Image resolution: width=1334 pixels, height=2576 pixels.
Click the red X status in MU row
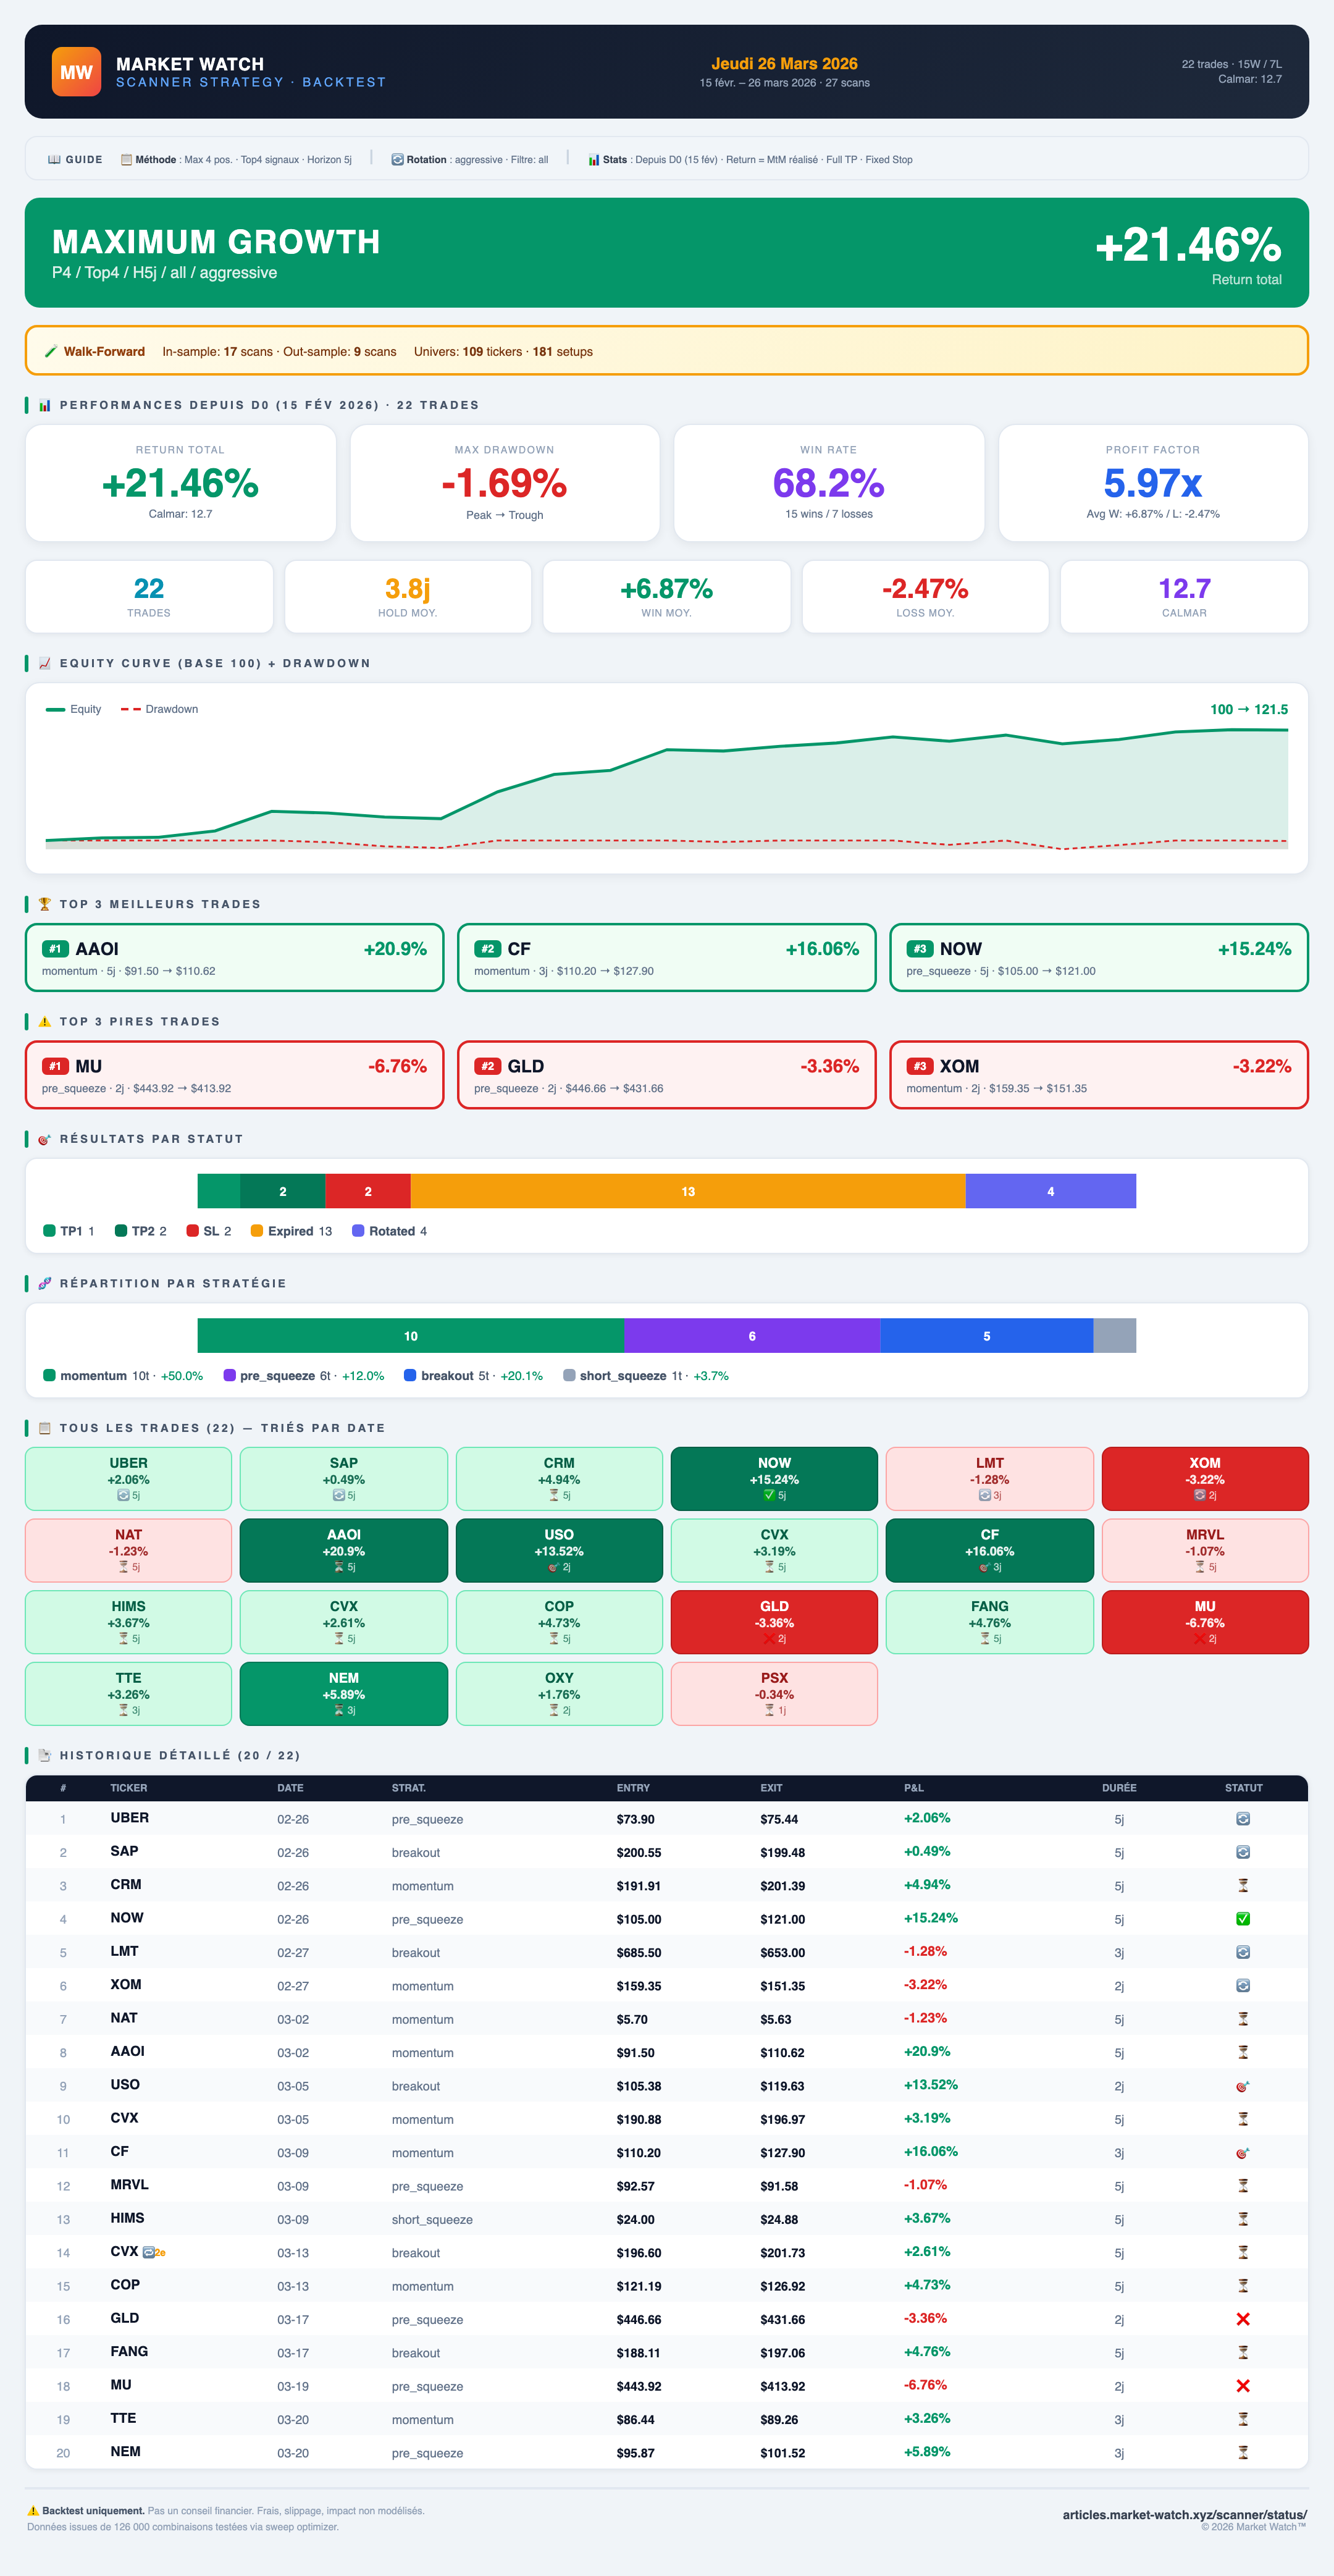pos(1243,2385)
